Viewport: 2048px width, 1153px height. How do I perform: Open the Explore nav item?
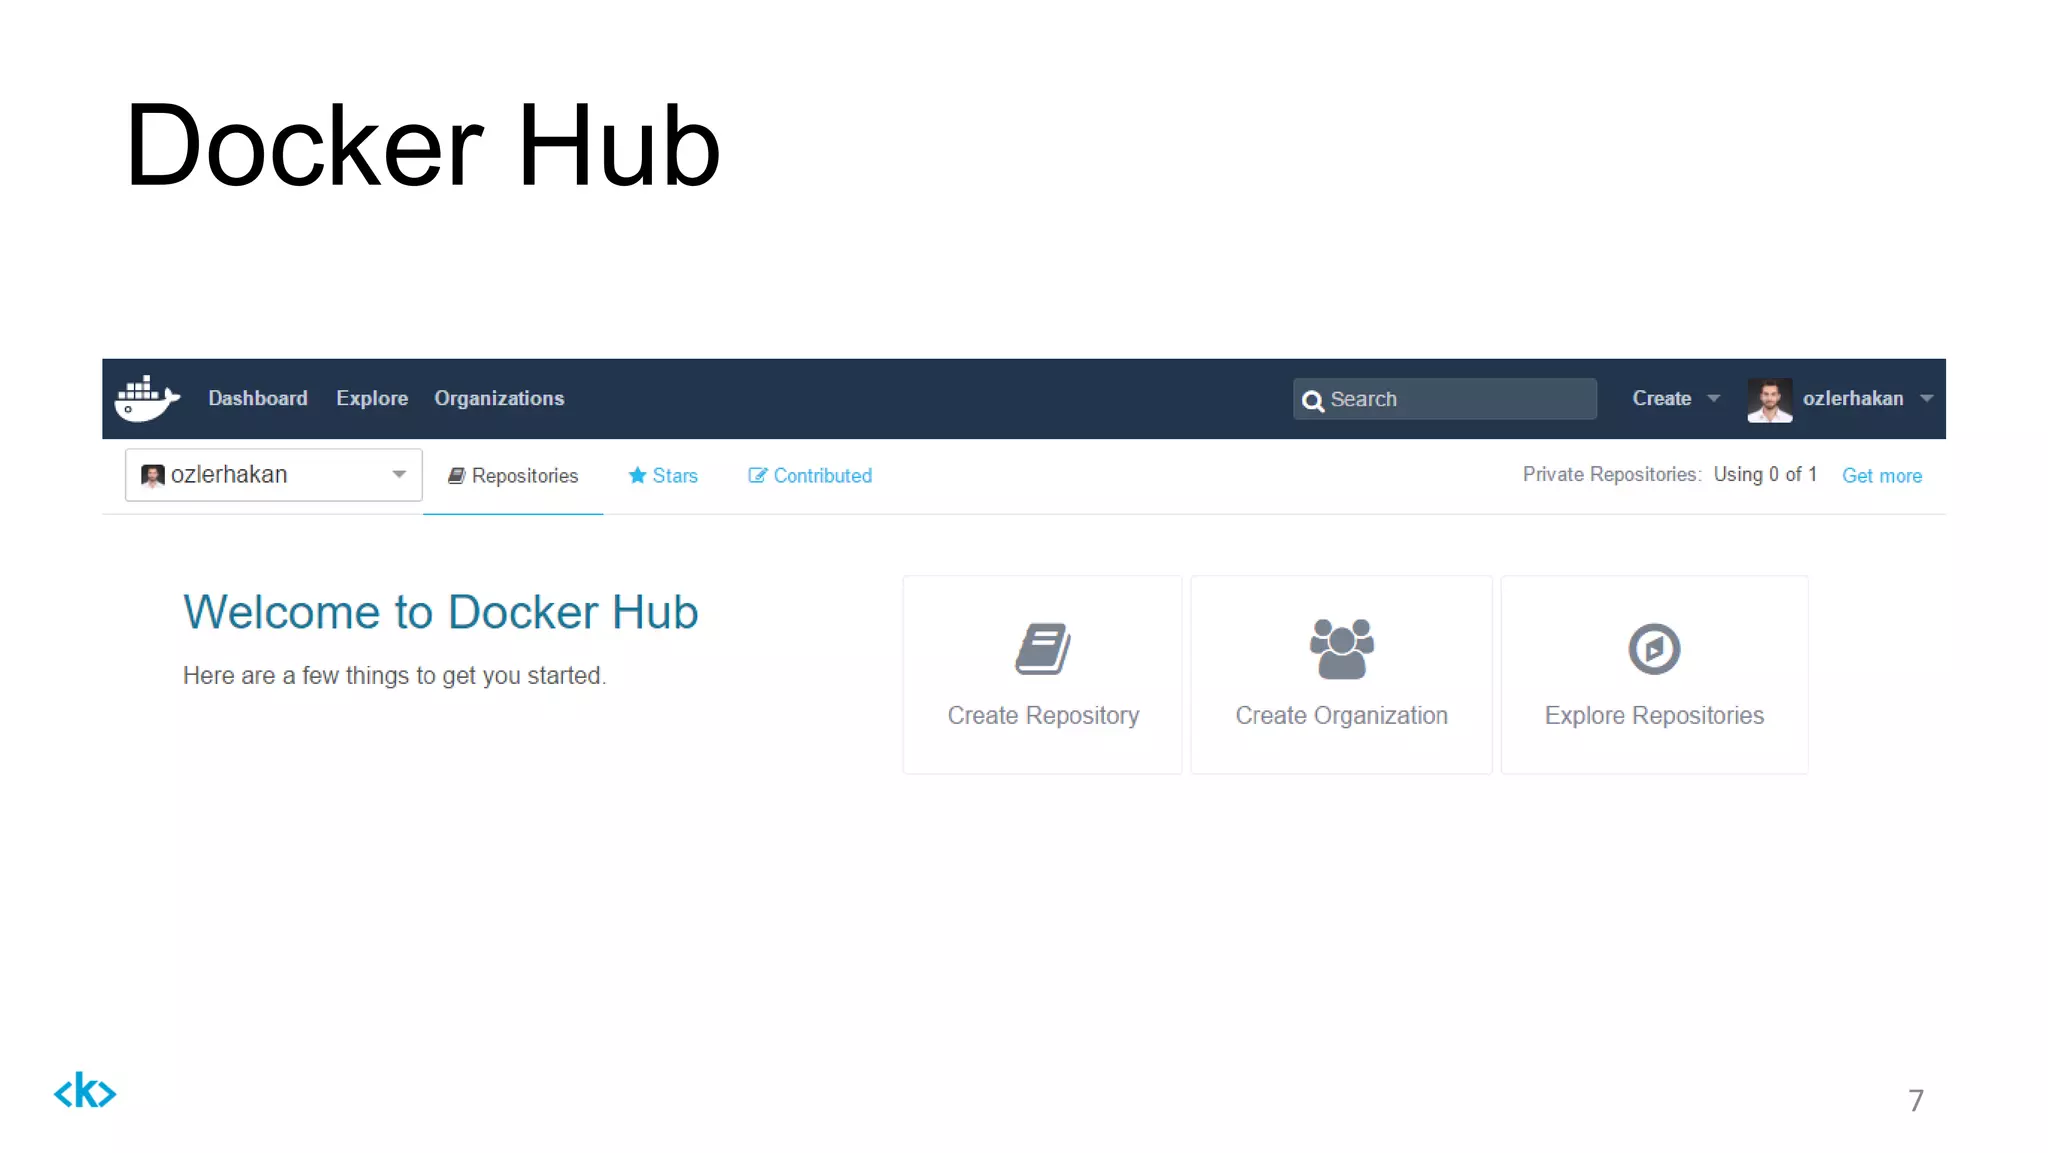coord(372,398)
